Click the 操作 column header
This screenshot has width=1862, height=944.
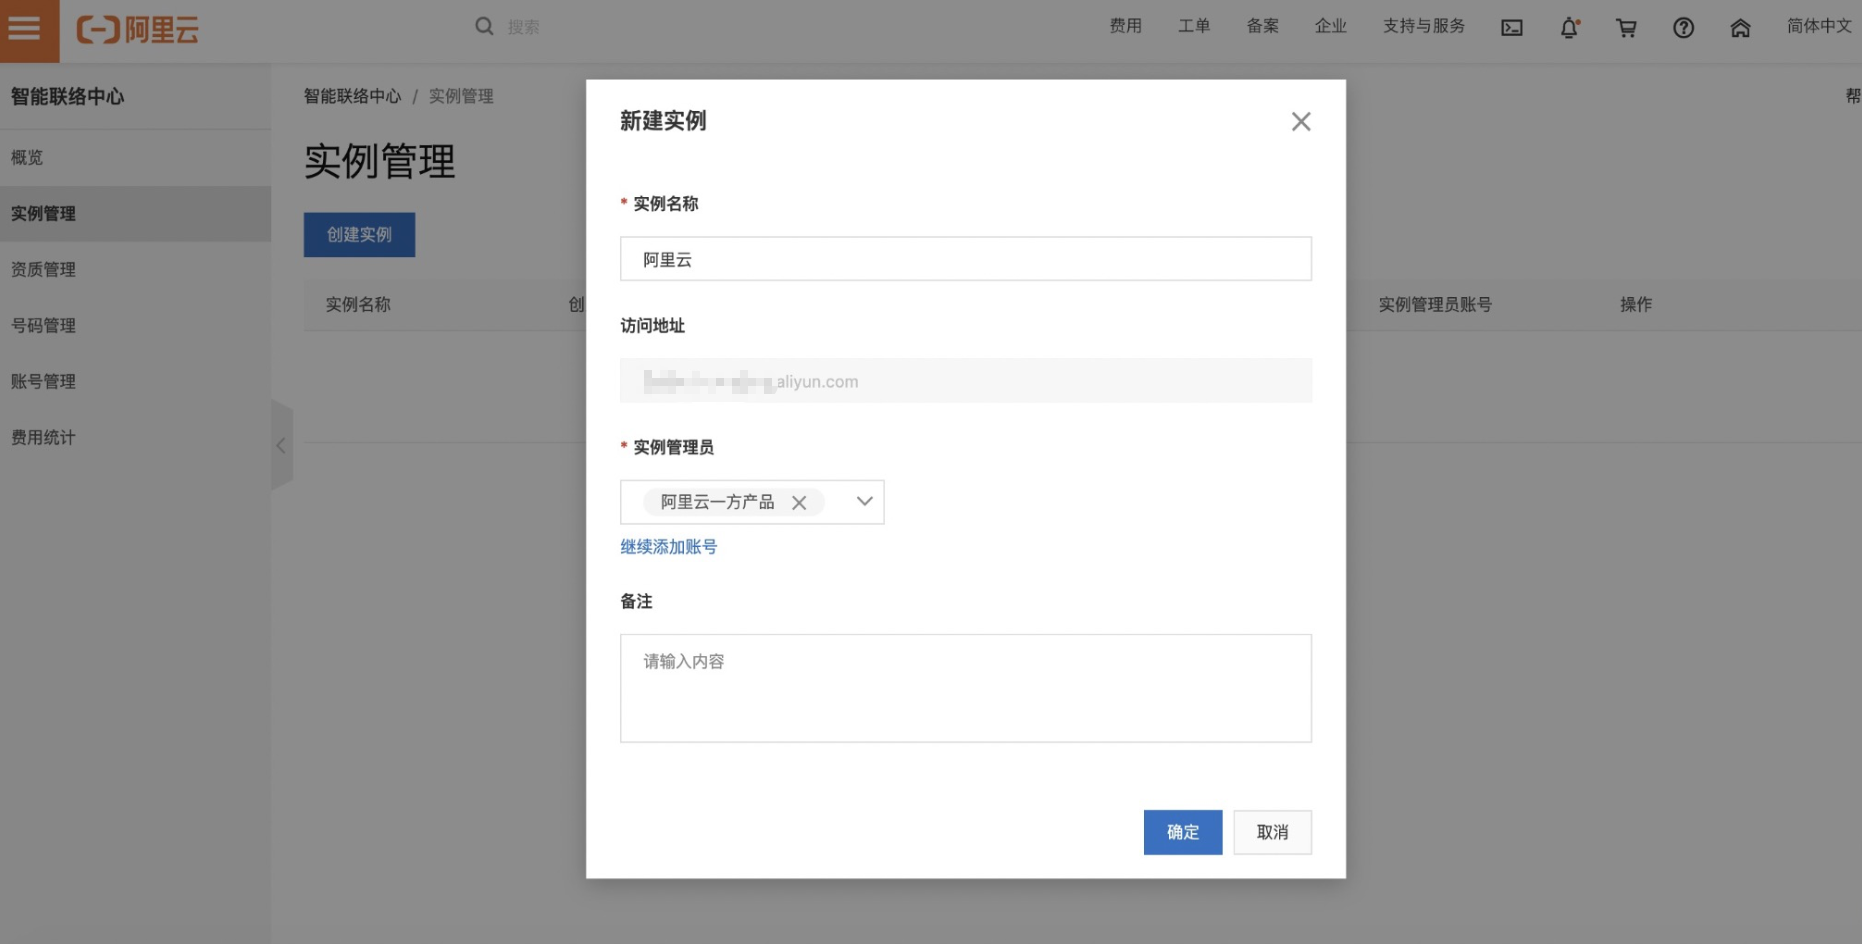coord(1636,305)
